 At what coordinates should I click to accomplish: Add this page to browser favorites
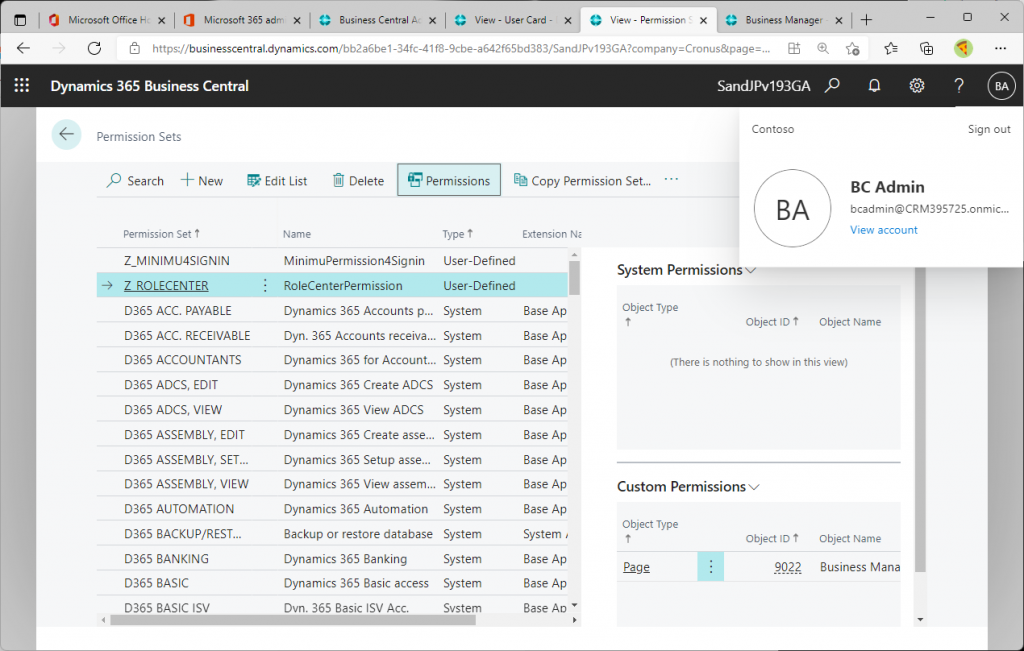pos(852,48)
